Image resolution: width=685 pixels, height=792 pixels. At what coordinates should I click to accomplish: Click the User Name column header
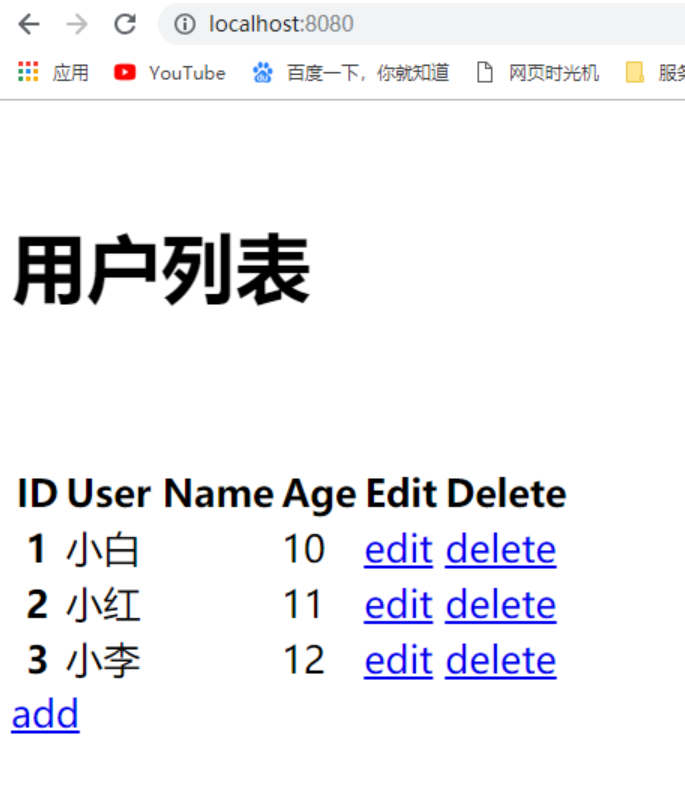[x=170, y=493]
